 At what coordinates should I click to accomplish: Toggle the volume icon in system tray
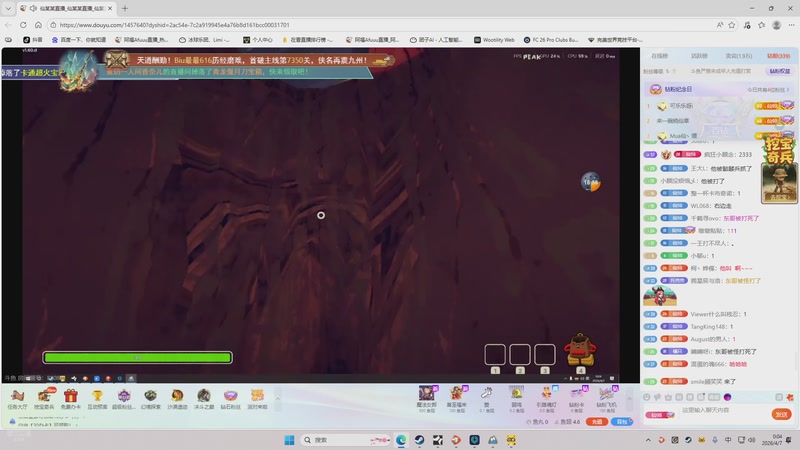[752, 440]
